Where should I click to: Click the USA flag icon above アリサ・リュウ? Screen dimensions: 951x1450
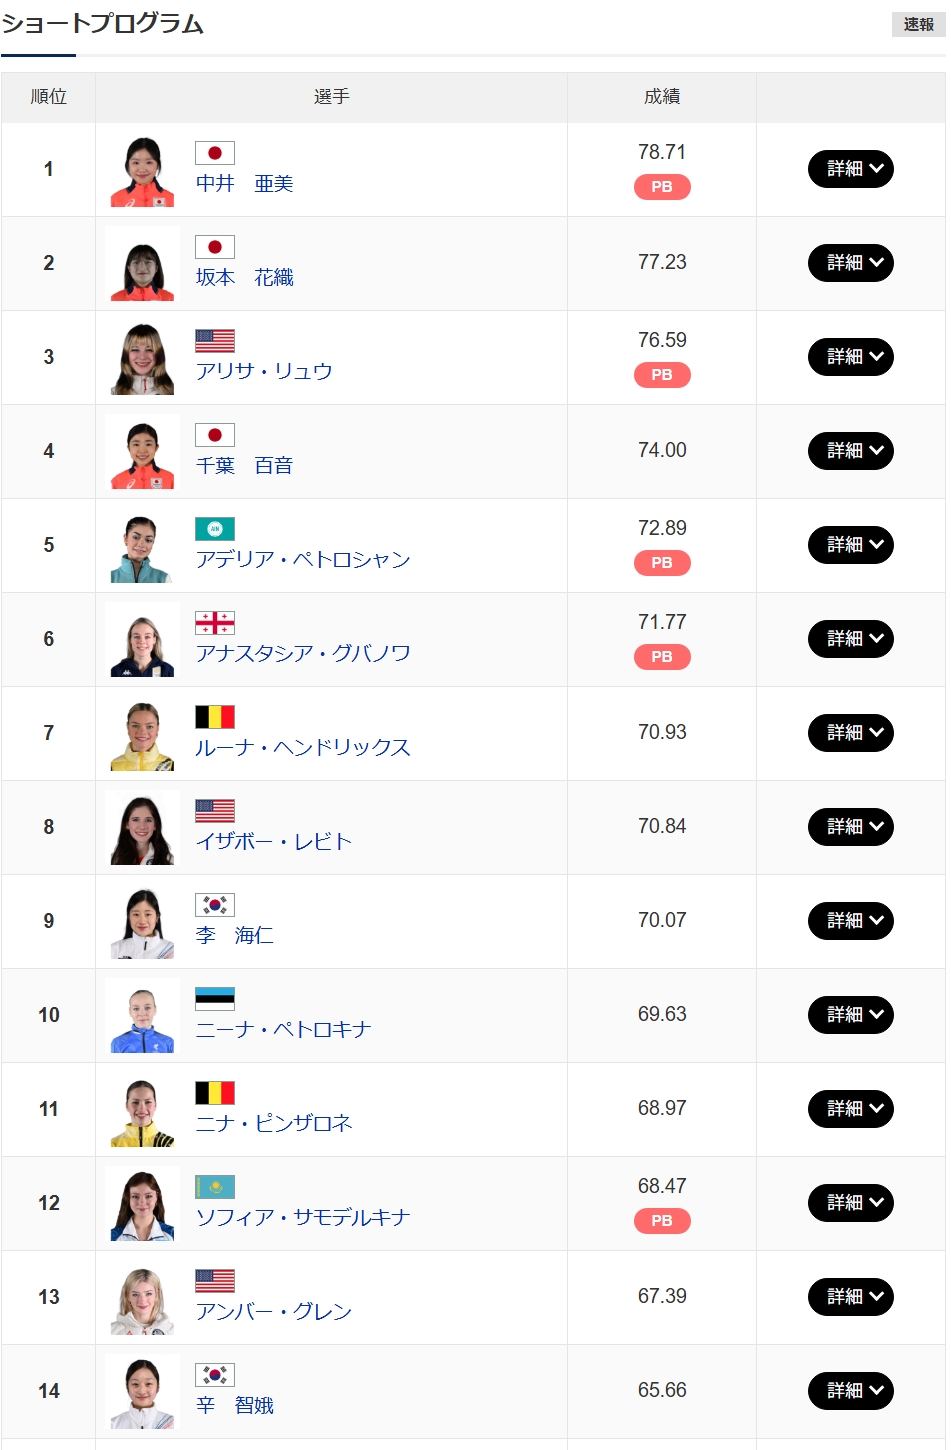coord(214,341)
